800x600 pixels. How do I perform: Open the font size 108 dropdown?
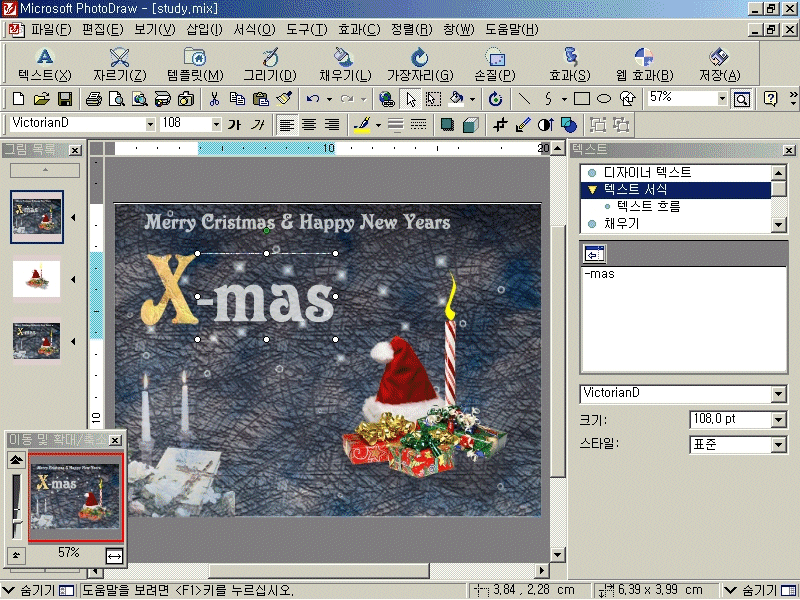(x=216, y=124)
